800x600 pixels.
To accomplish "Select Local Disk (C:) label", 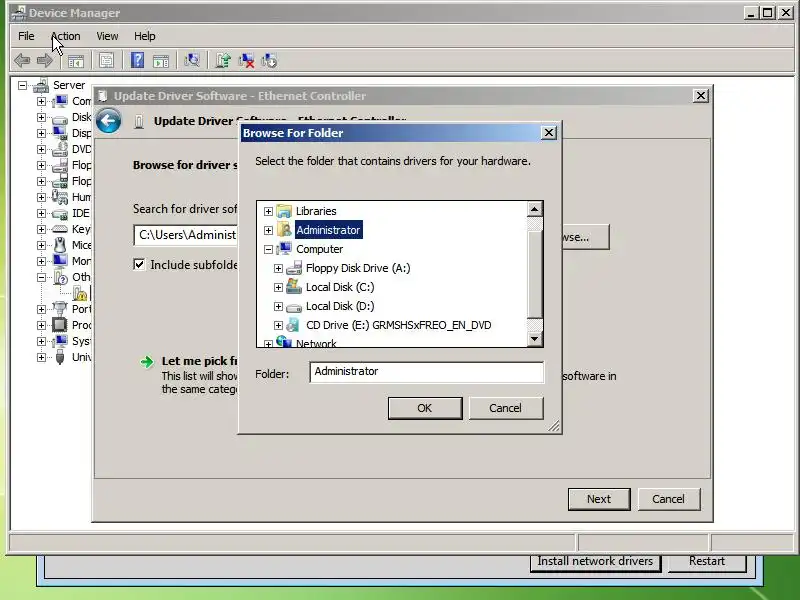I will (x=340, y=287).
